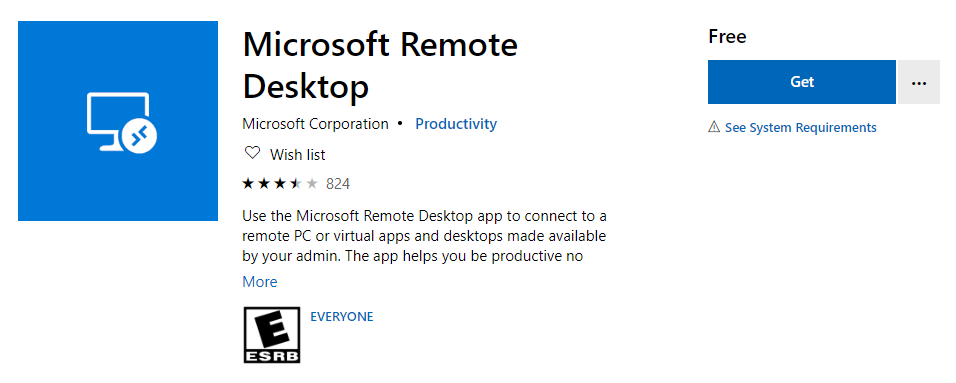
Task: Click the empty fifth rating star
Action: 312,183
